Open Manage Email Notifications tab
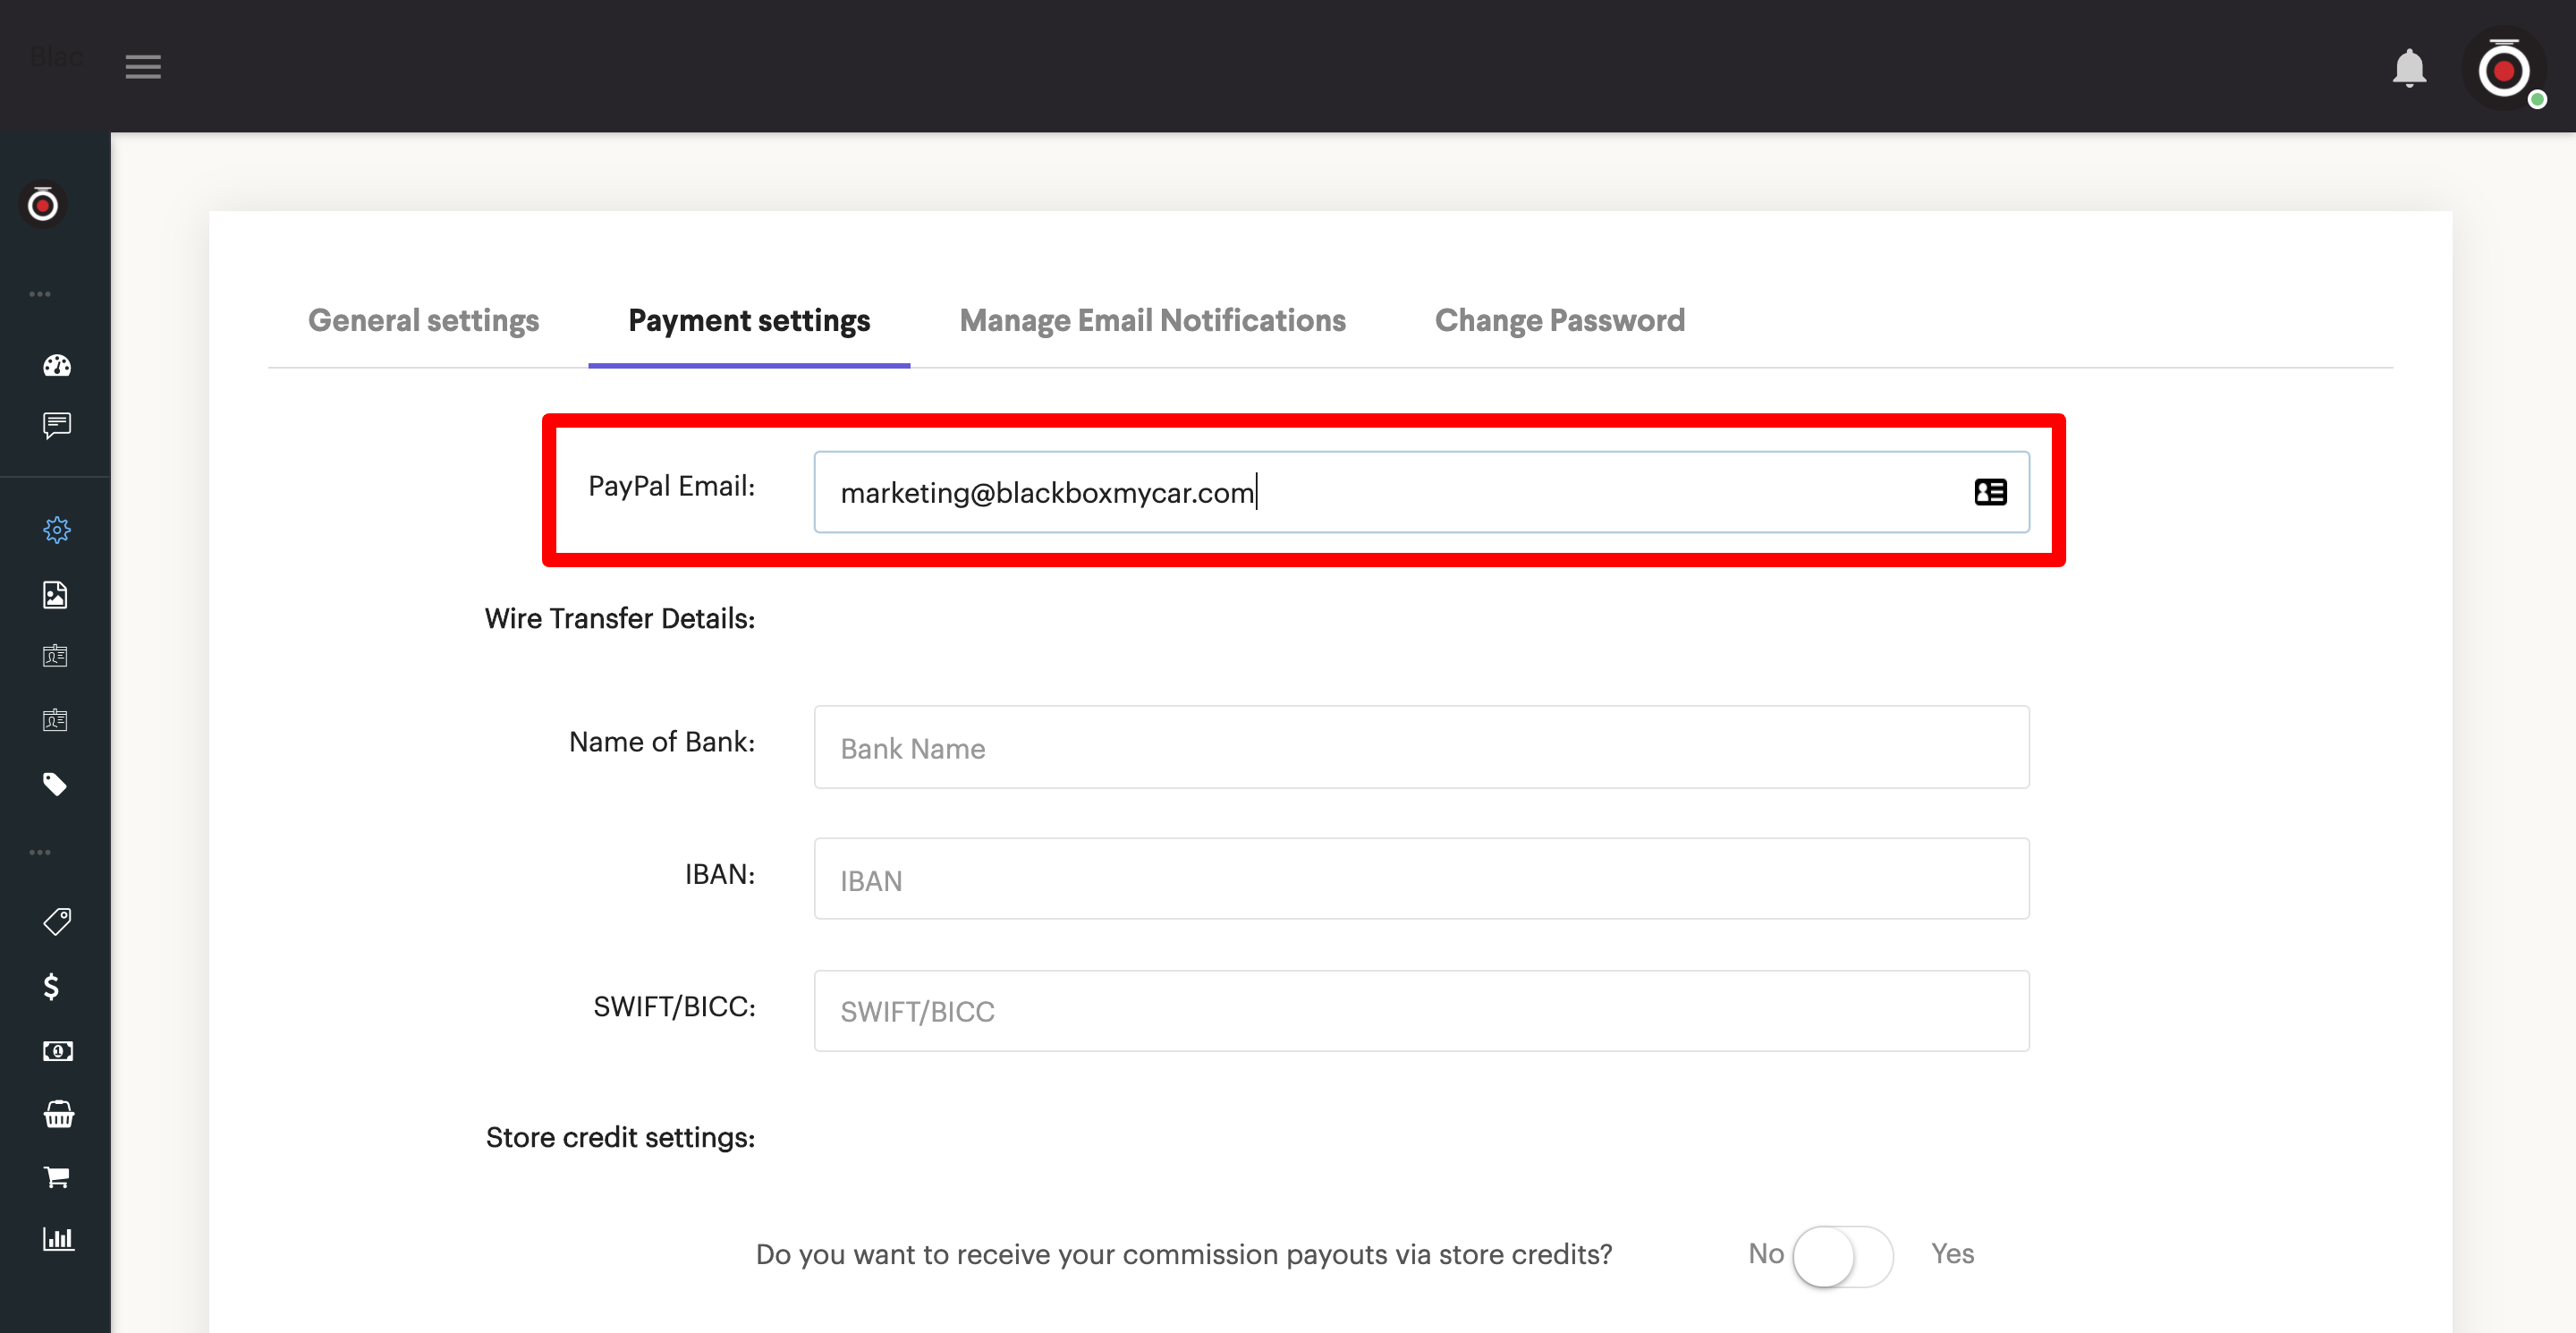The image size is (2576, 1333). (1152, 320)
